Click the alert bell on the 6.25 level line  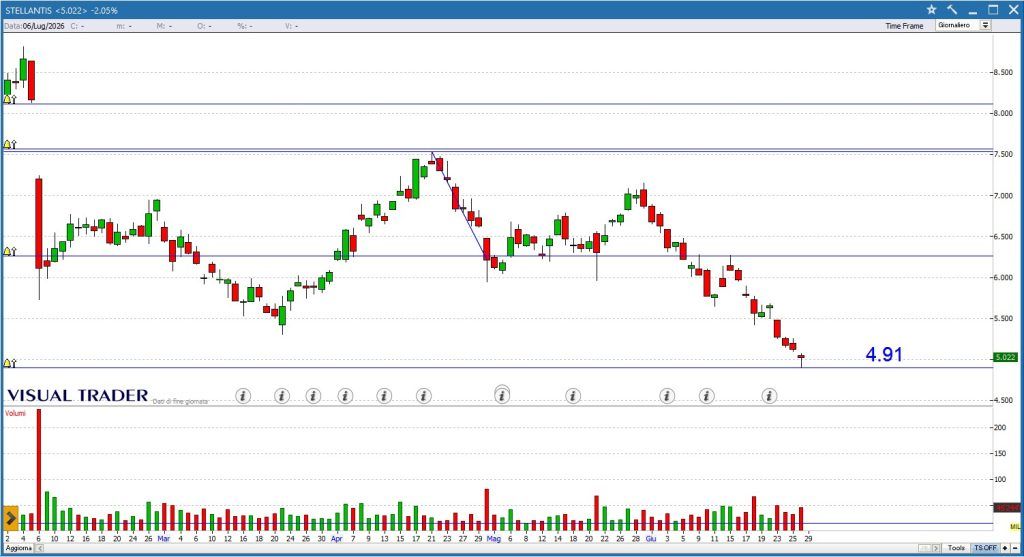click(x=9, y=251)
